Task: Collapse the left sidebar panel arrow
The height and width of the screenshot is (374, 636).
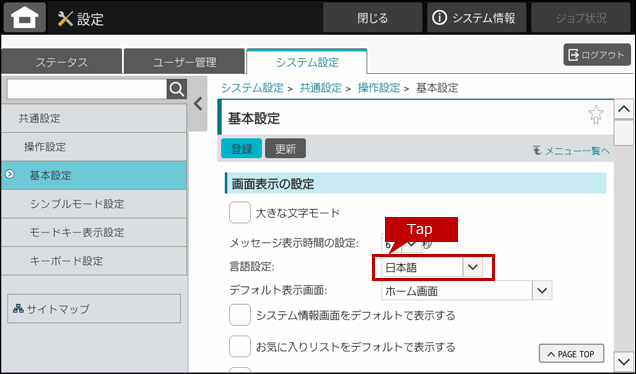Action: click(198, 104)
